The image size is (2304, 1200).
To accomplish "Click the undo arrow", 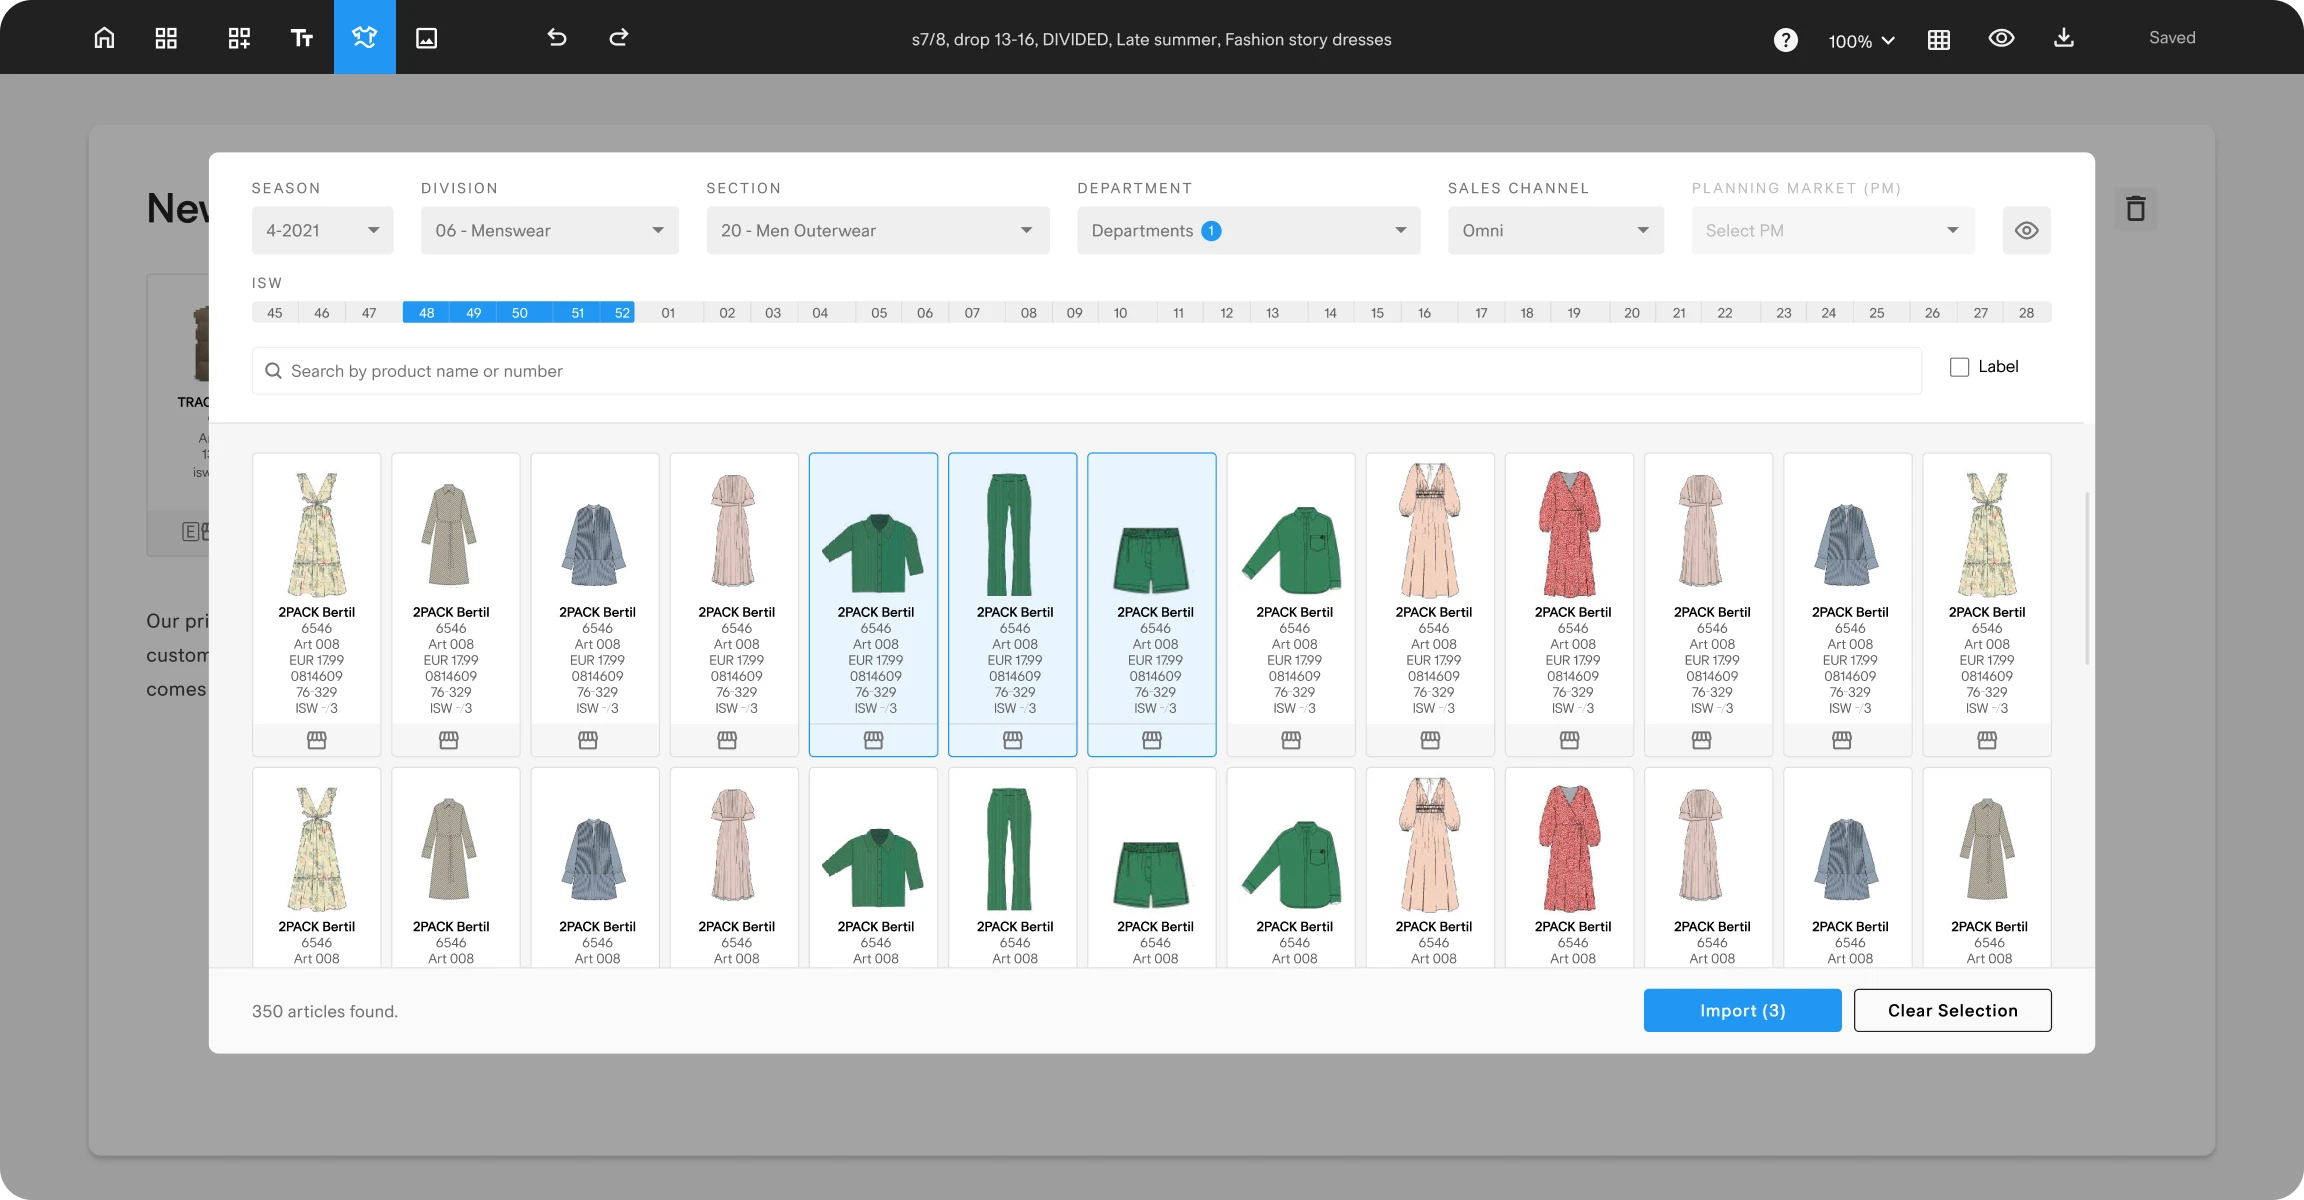I will coord(557,38).
